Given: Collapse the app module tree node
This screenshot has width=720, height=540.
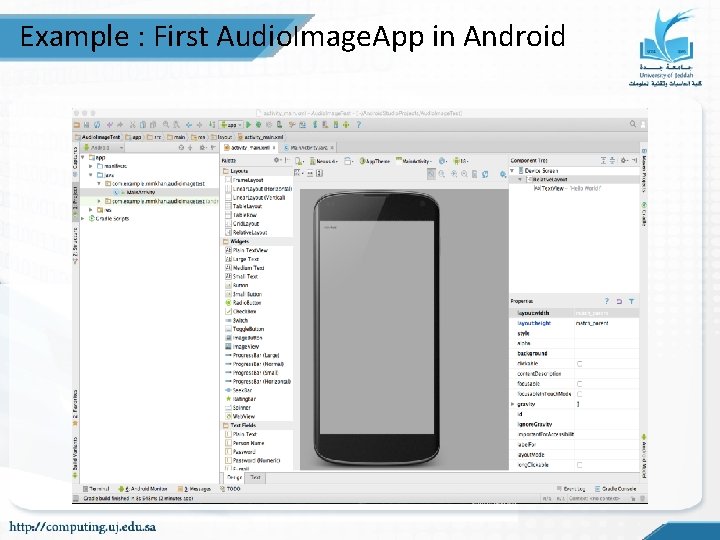Looking at the screenshot, I should coord(83,158).
